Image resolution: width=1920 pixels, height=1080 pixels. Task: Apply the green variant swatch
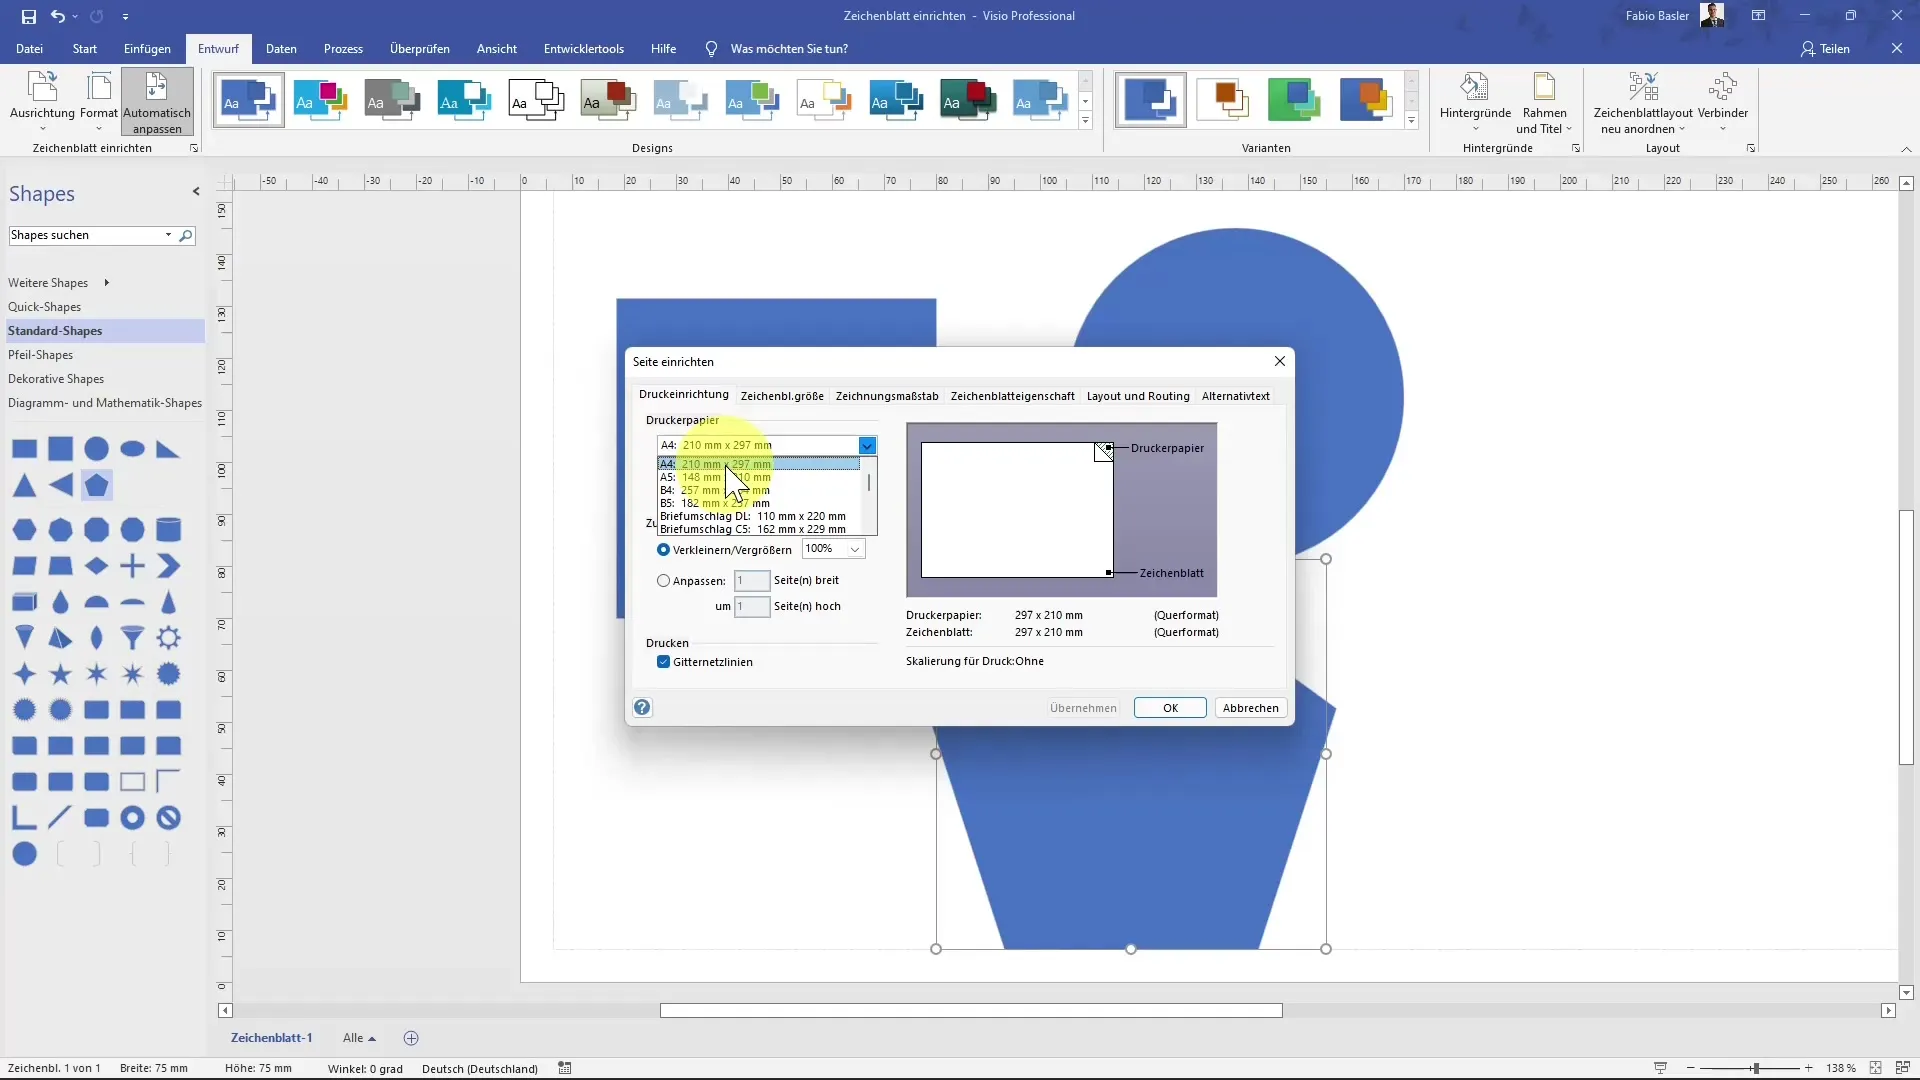click(x=1294, y=100)
